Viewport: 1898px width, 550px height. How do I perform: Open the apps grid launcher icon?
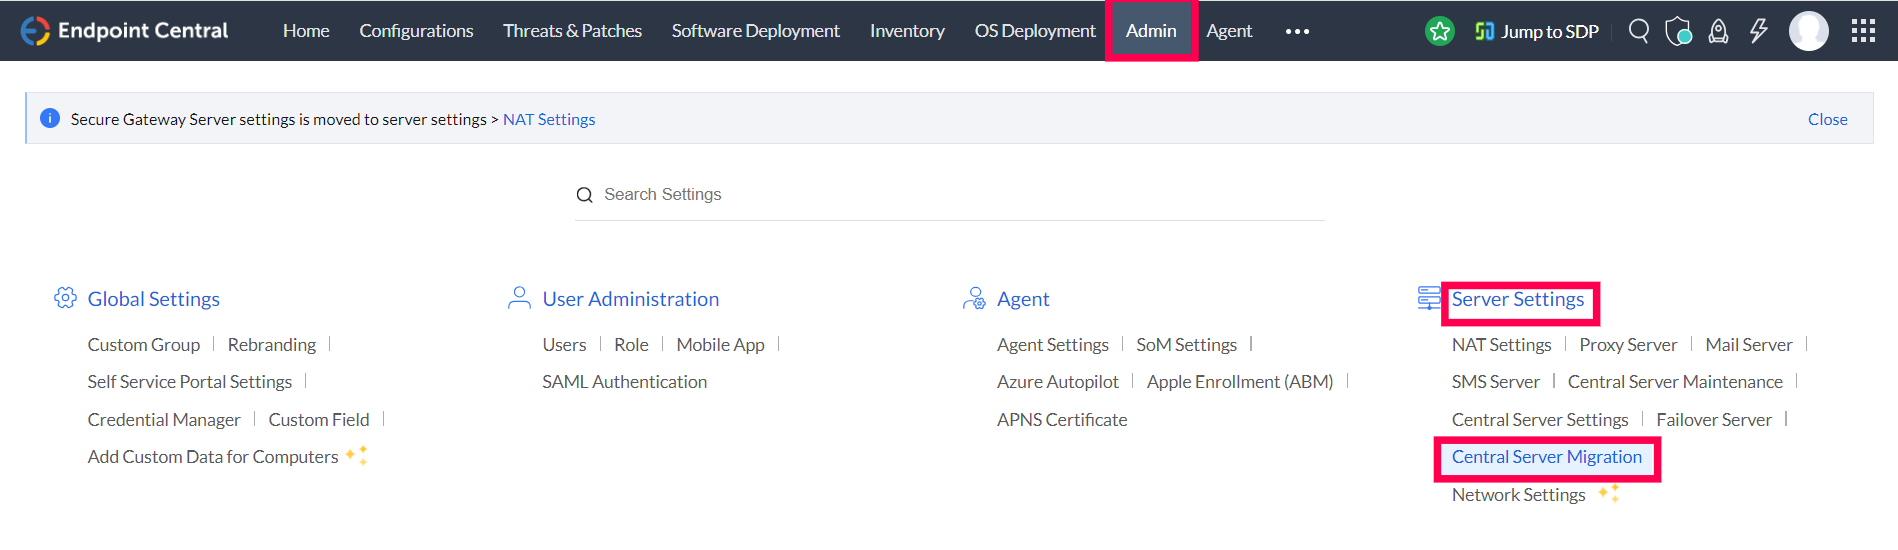tap(1863, 31)
